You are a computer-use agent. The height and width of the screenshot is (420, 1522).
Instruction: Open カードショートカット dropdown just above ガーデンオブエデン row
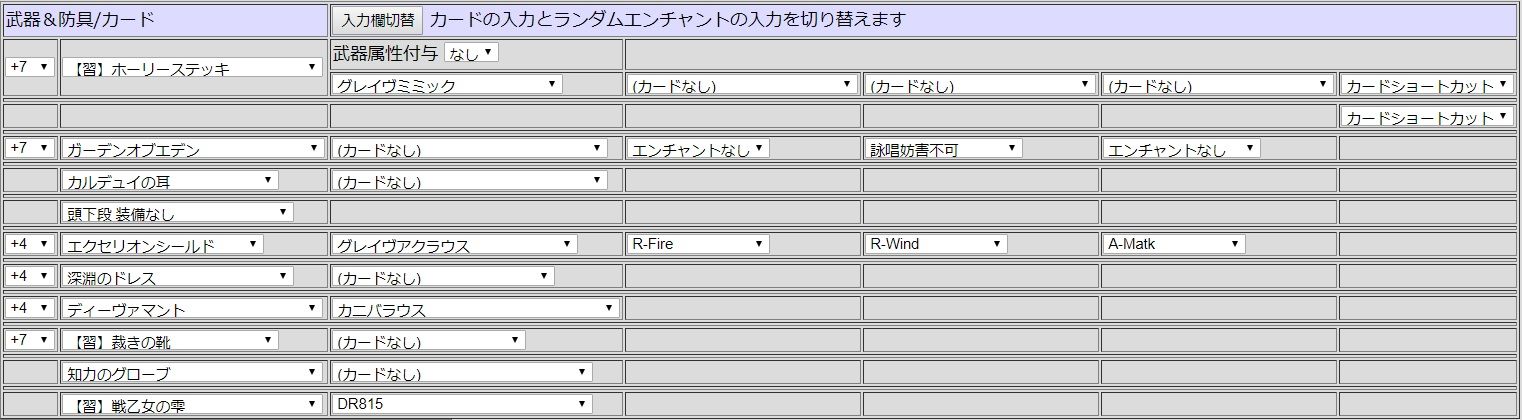pos(1427,117)
